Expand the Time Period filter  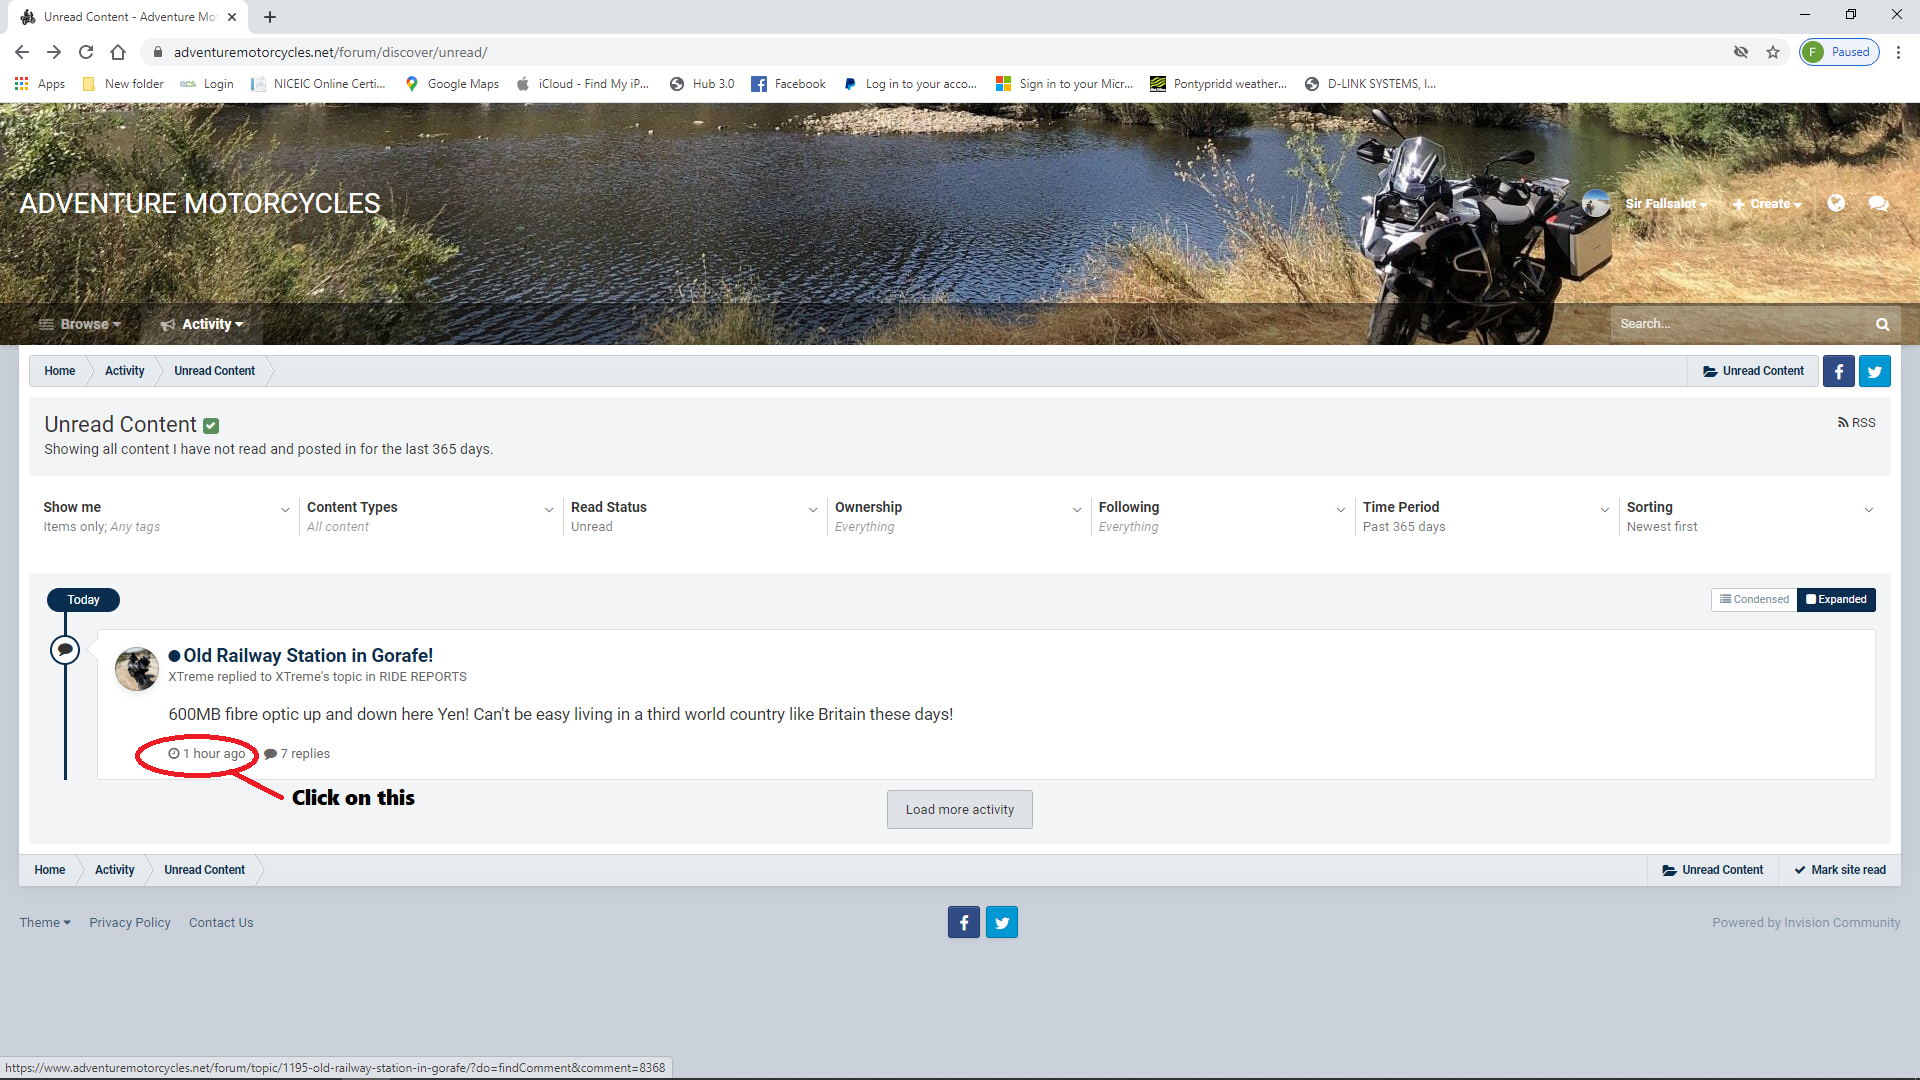1486,516
